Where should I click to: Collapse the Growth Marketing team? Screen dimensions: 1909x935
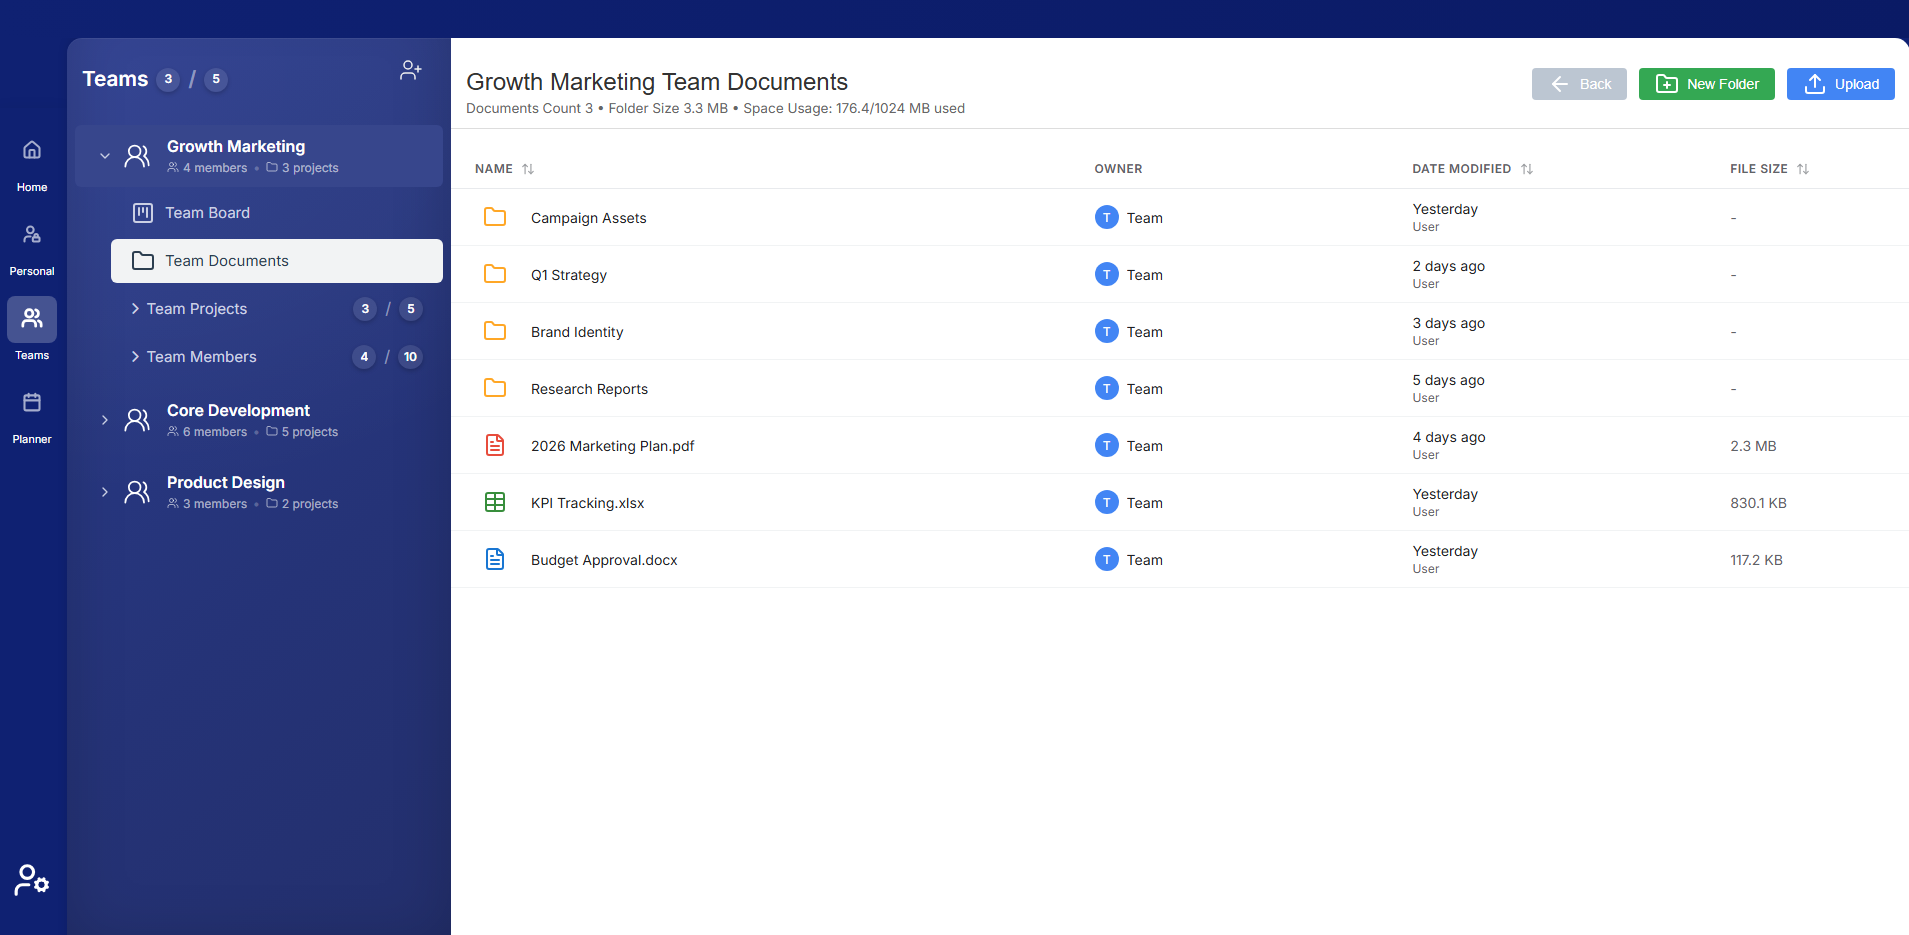(x=104, y=155)
